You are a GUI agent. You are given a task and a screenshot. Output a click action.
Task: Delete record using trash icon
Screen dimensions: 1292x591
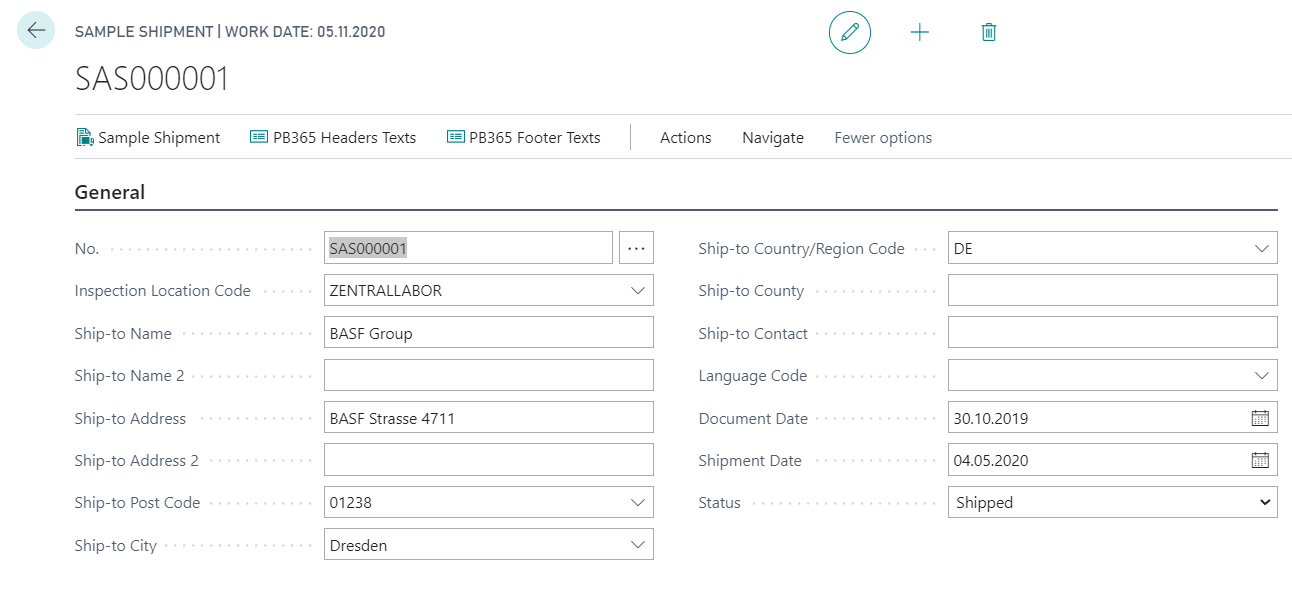pos(989,32)
